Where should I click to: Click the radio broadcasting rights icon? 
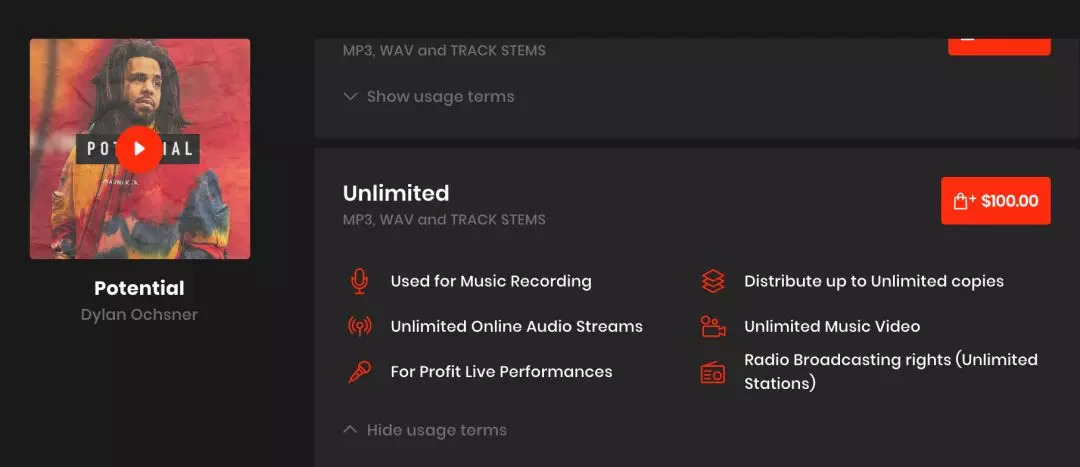(x=713, y=372)
